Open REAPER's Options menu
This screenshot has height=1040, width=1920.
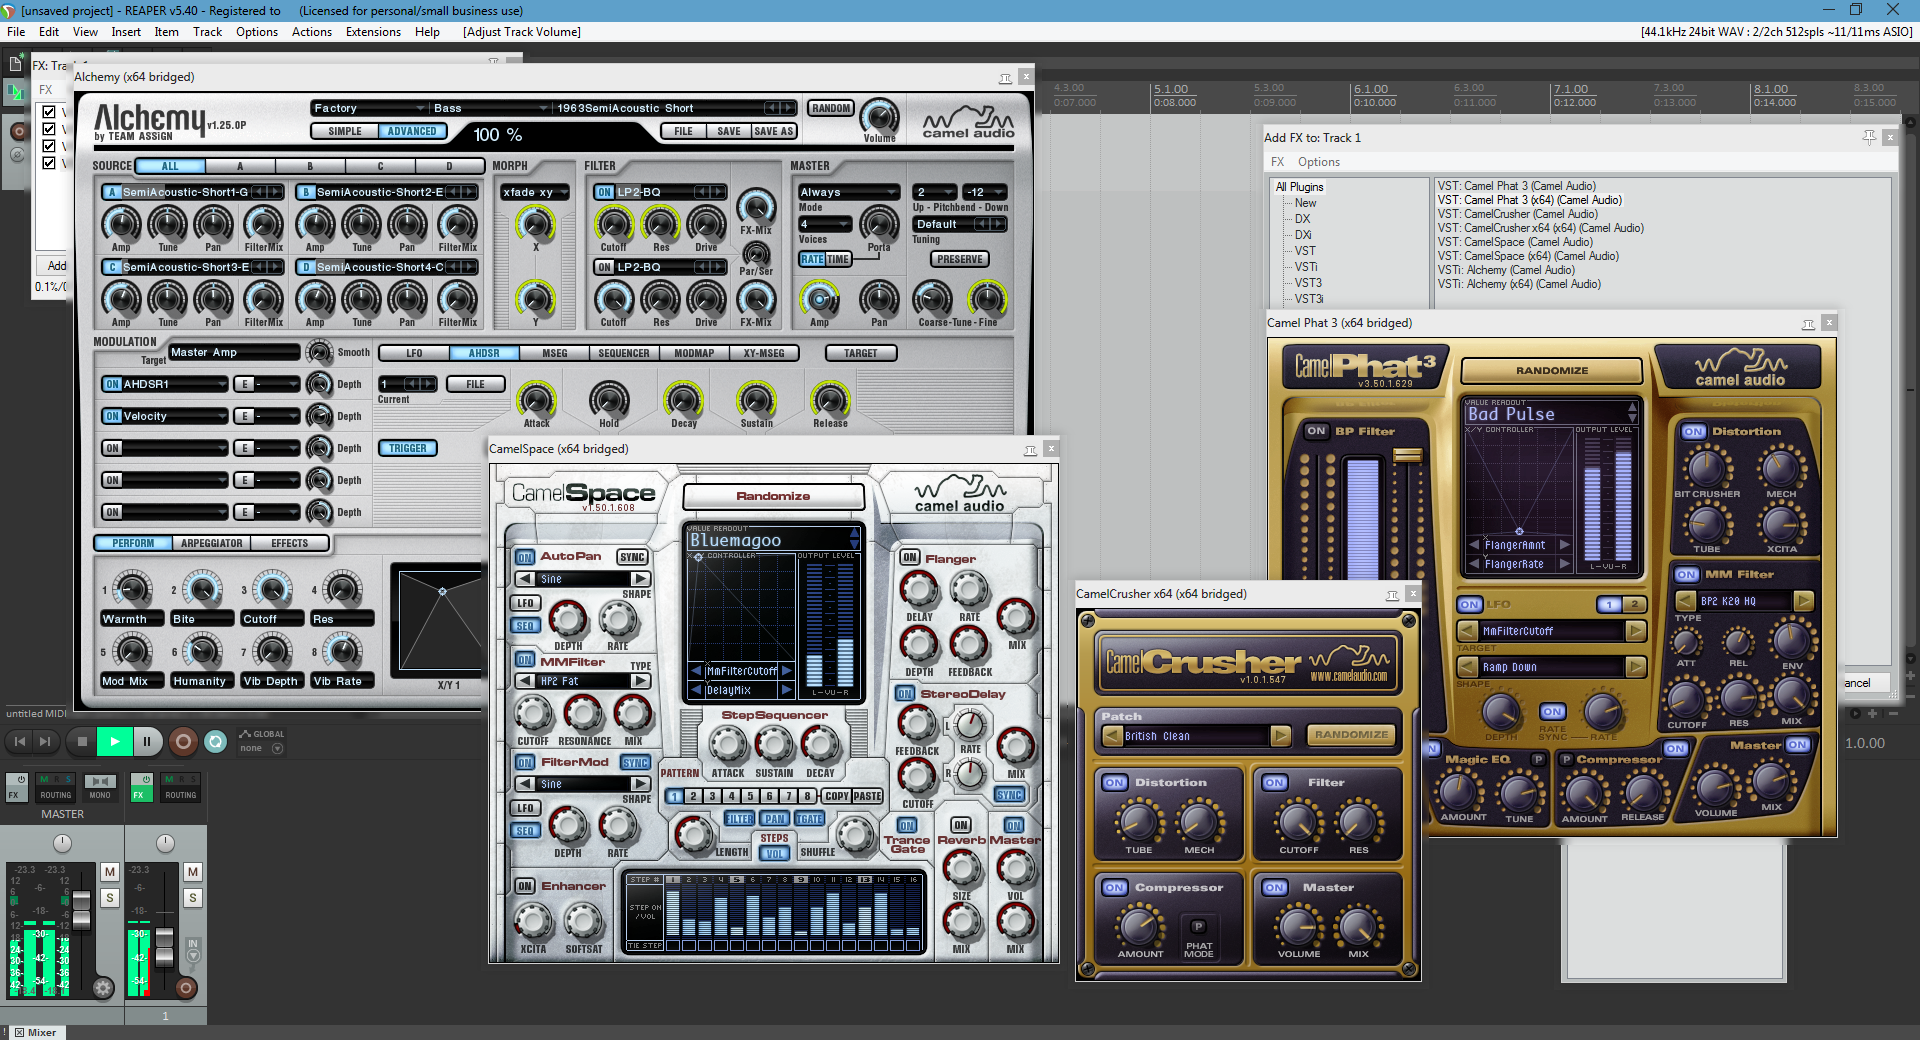256,31
